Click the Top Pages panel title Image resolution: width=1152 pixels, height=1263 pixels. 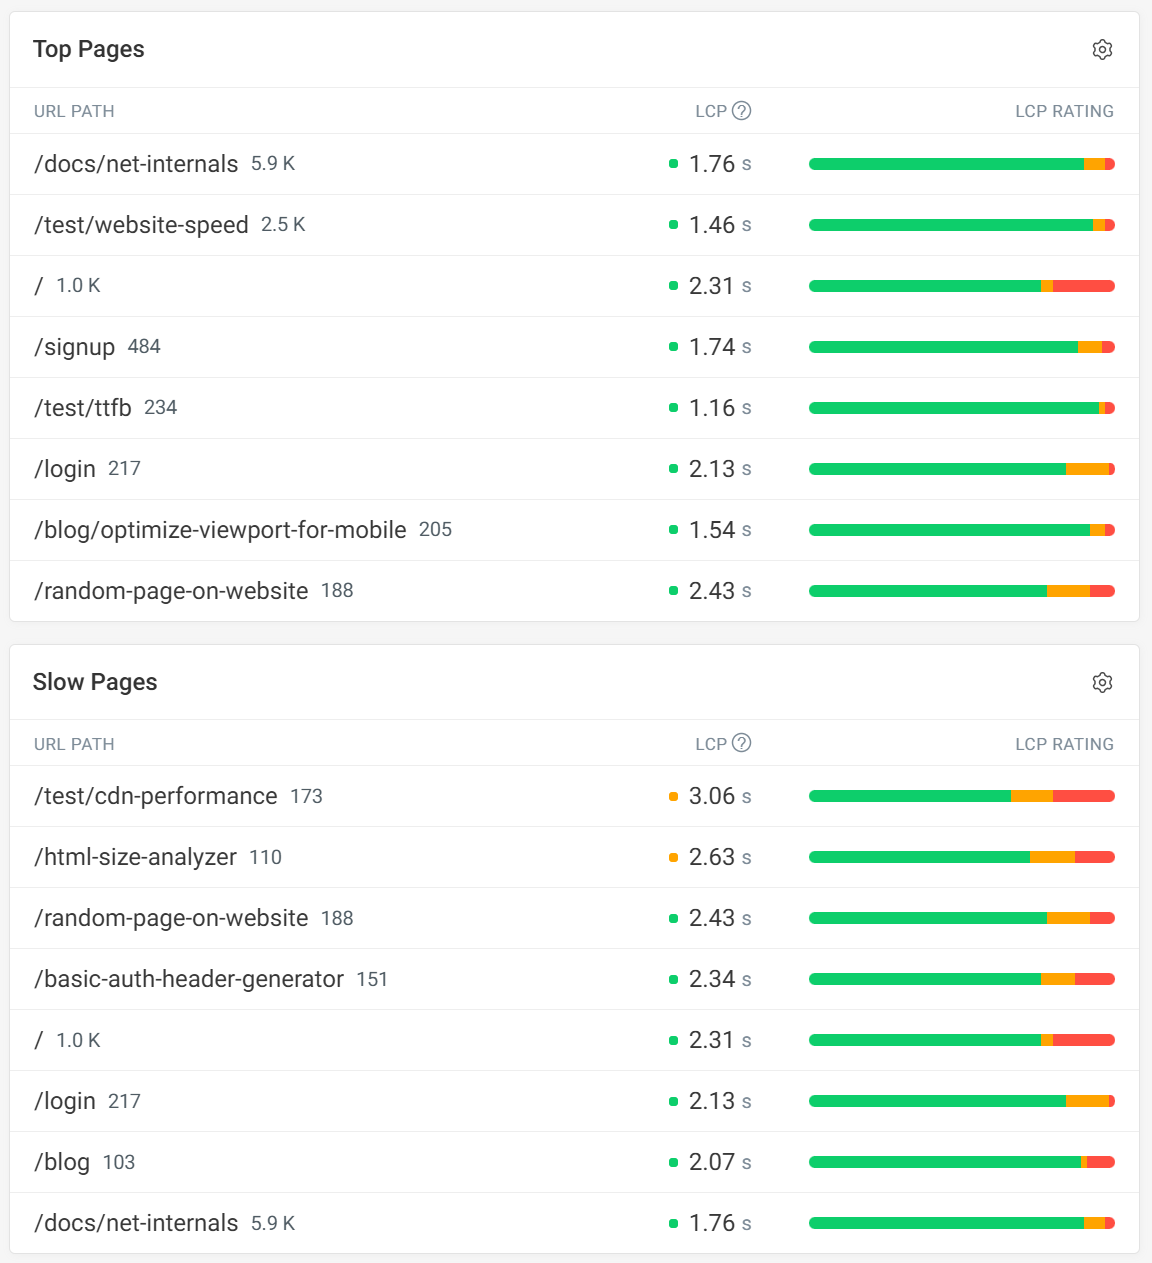[x=89, y=49]
